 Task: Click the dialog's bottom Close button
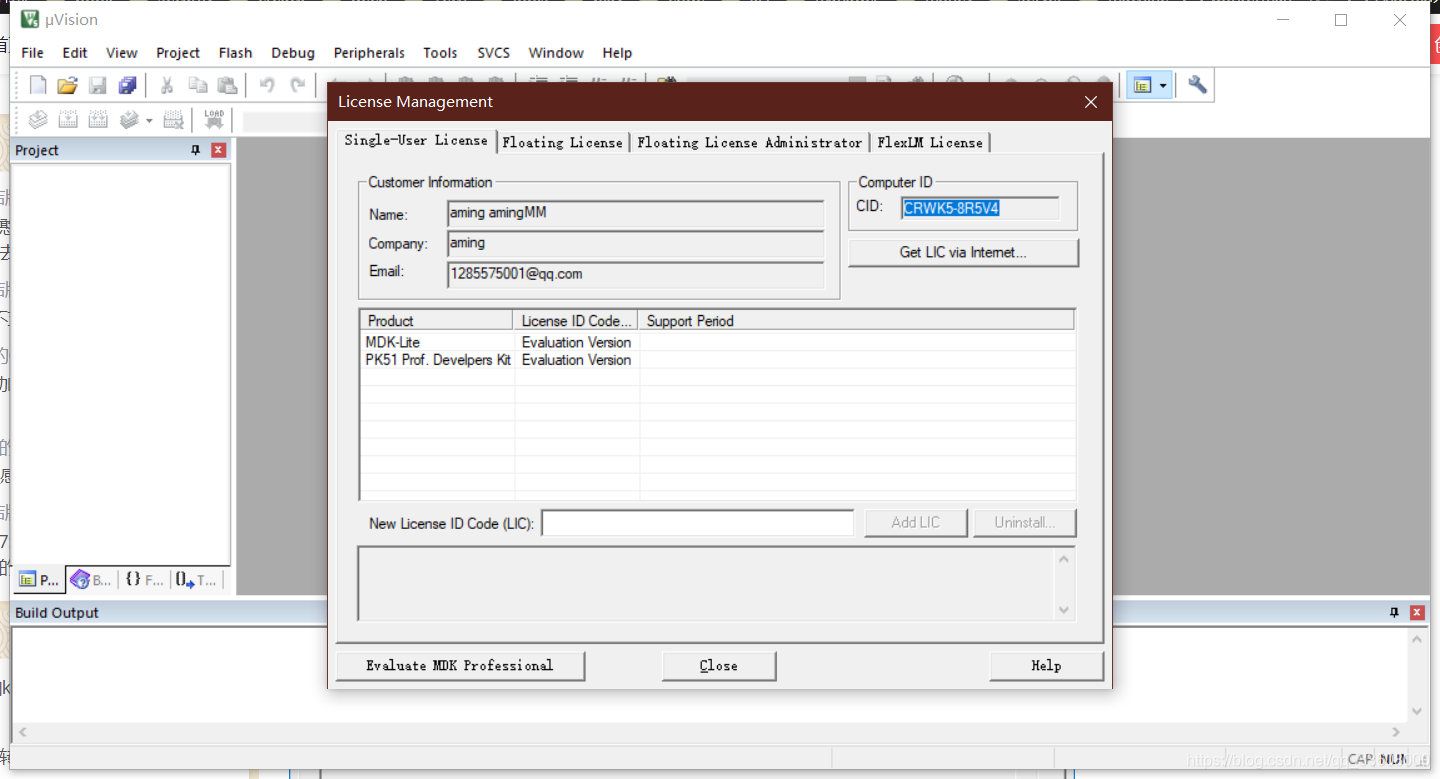click(719, 666)
